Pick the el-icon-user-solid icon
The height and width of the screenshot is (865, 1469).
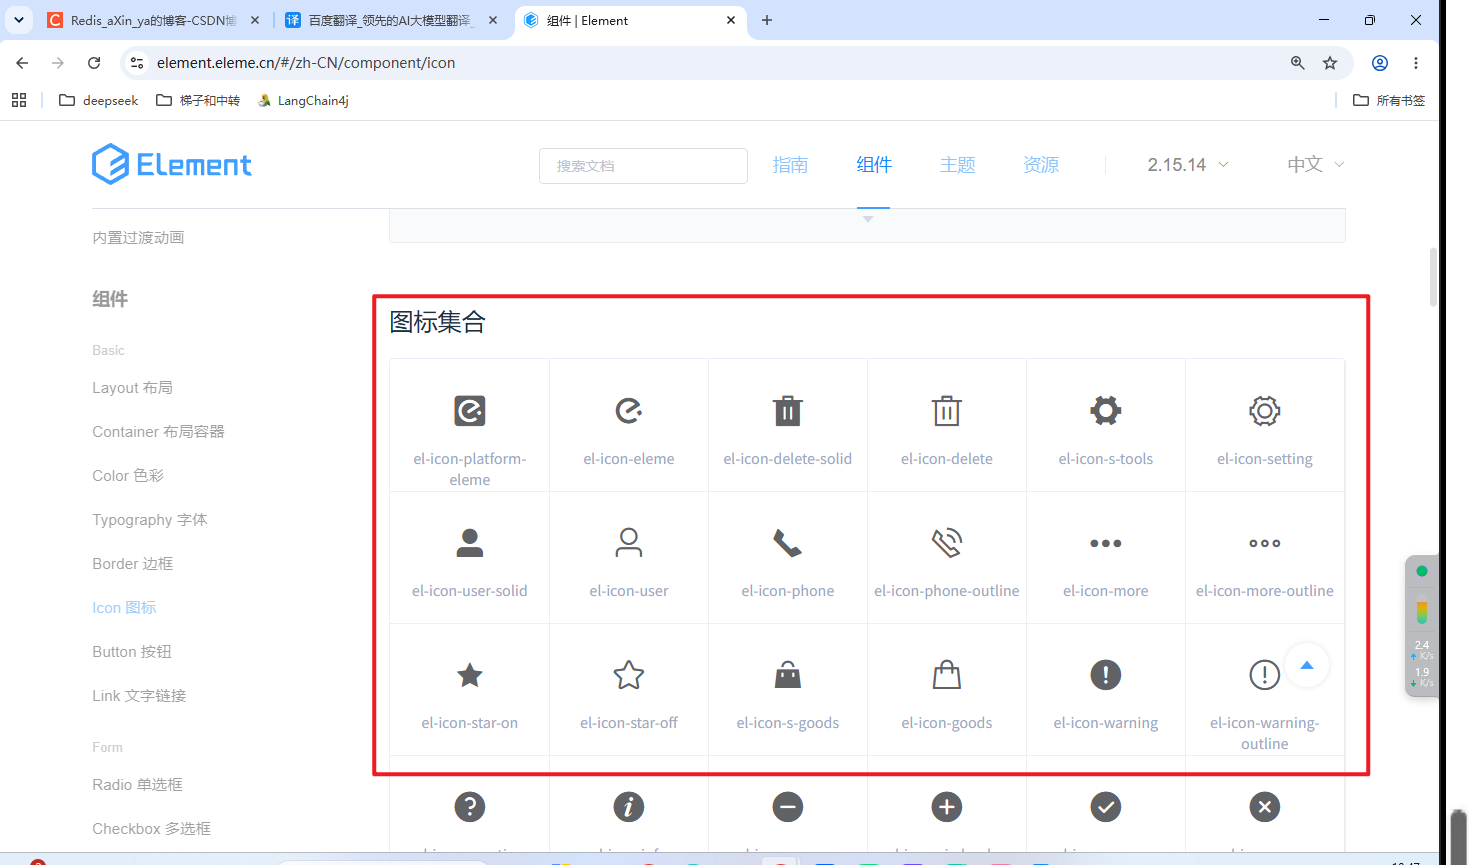coord(470,543)
